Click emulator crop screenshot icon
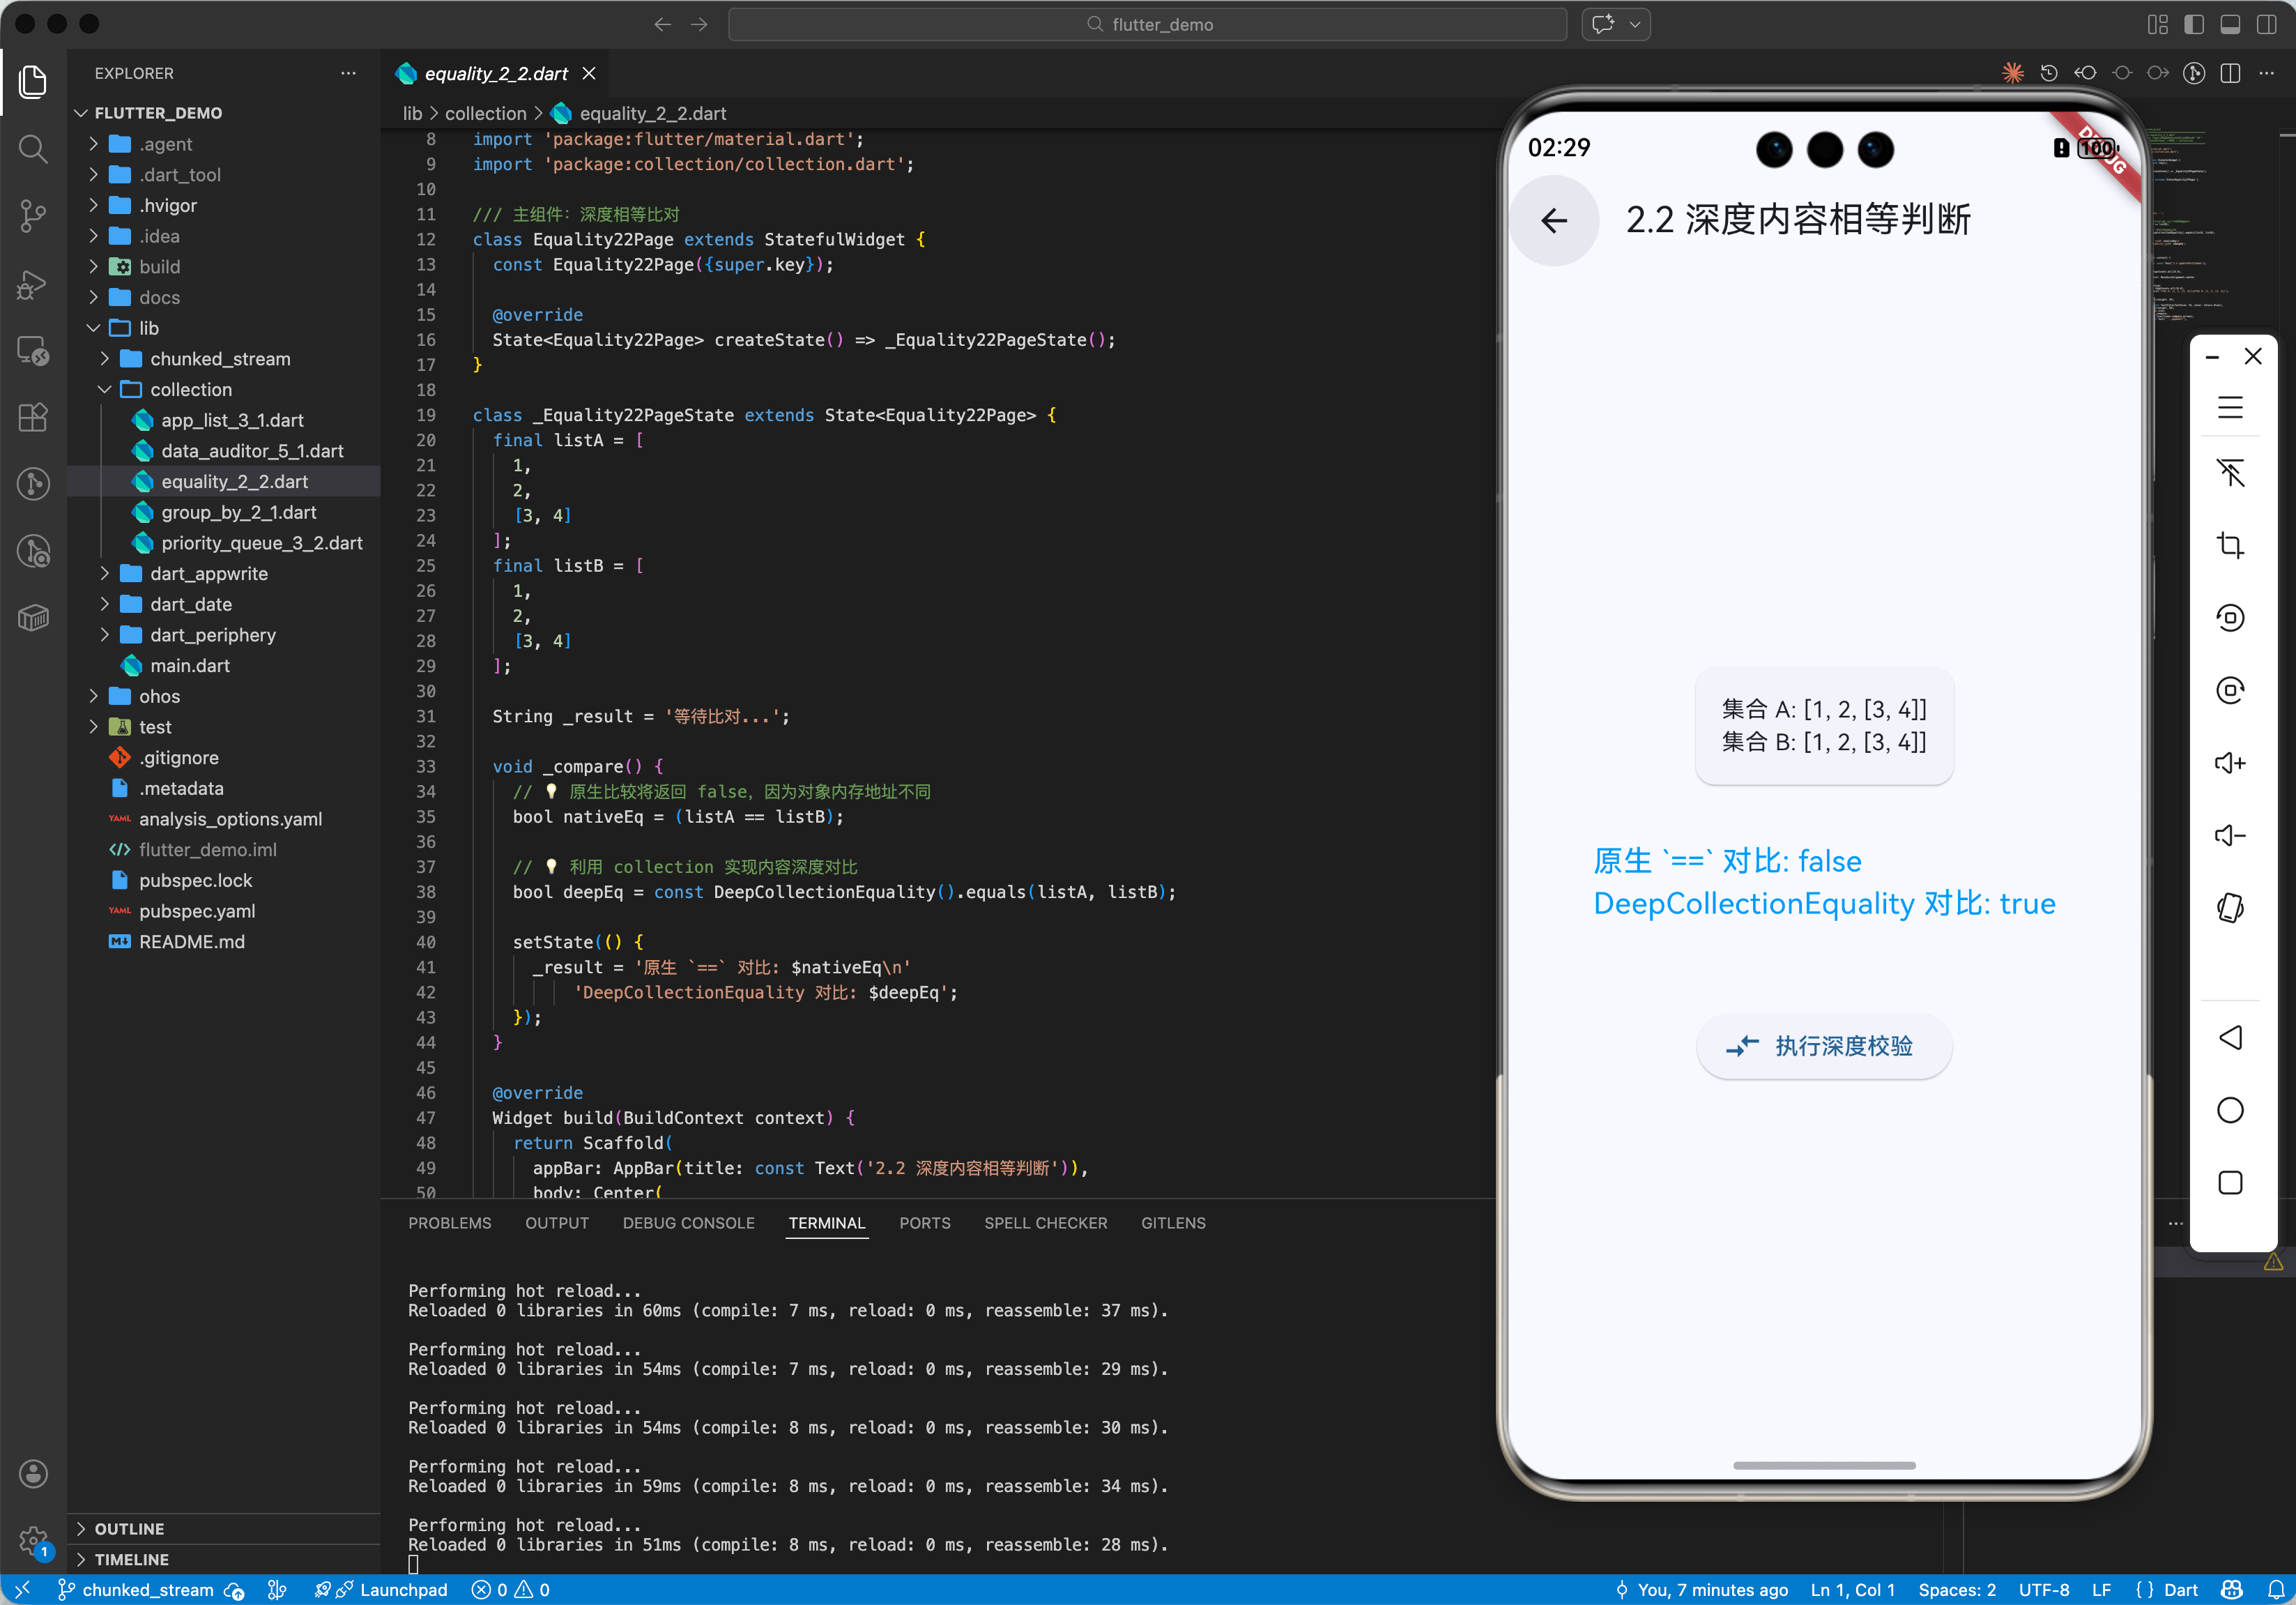This screenshot has width=2296, height=1605. pyautogui.click(x=2229, y=545)
